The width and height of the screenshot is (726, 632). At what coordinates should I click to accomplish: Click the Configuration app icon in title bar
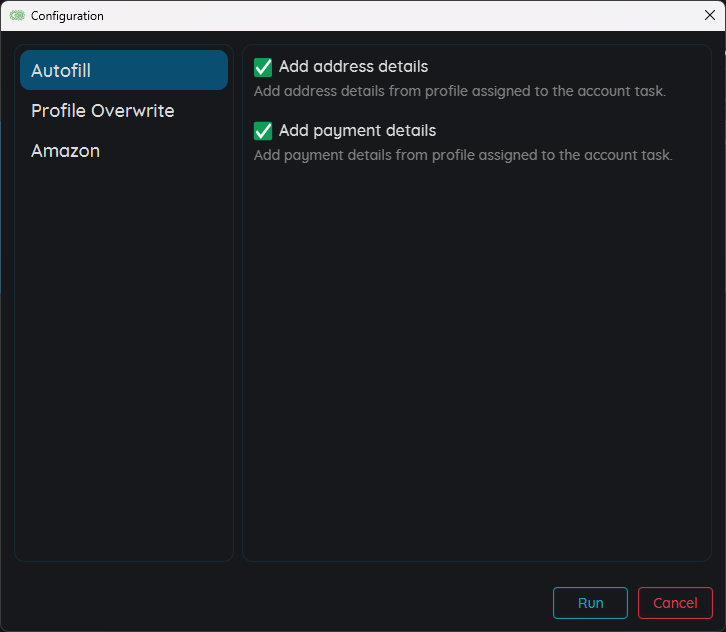17,16
